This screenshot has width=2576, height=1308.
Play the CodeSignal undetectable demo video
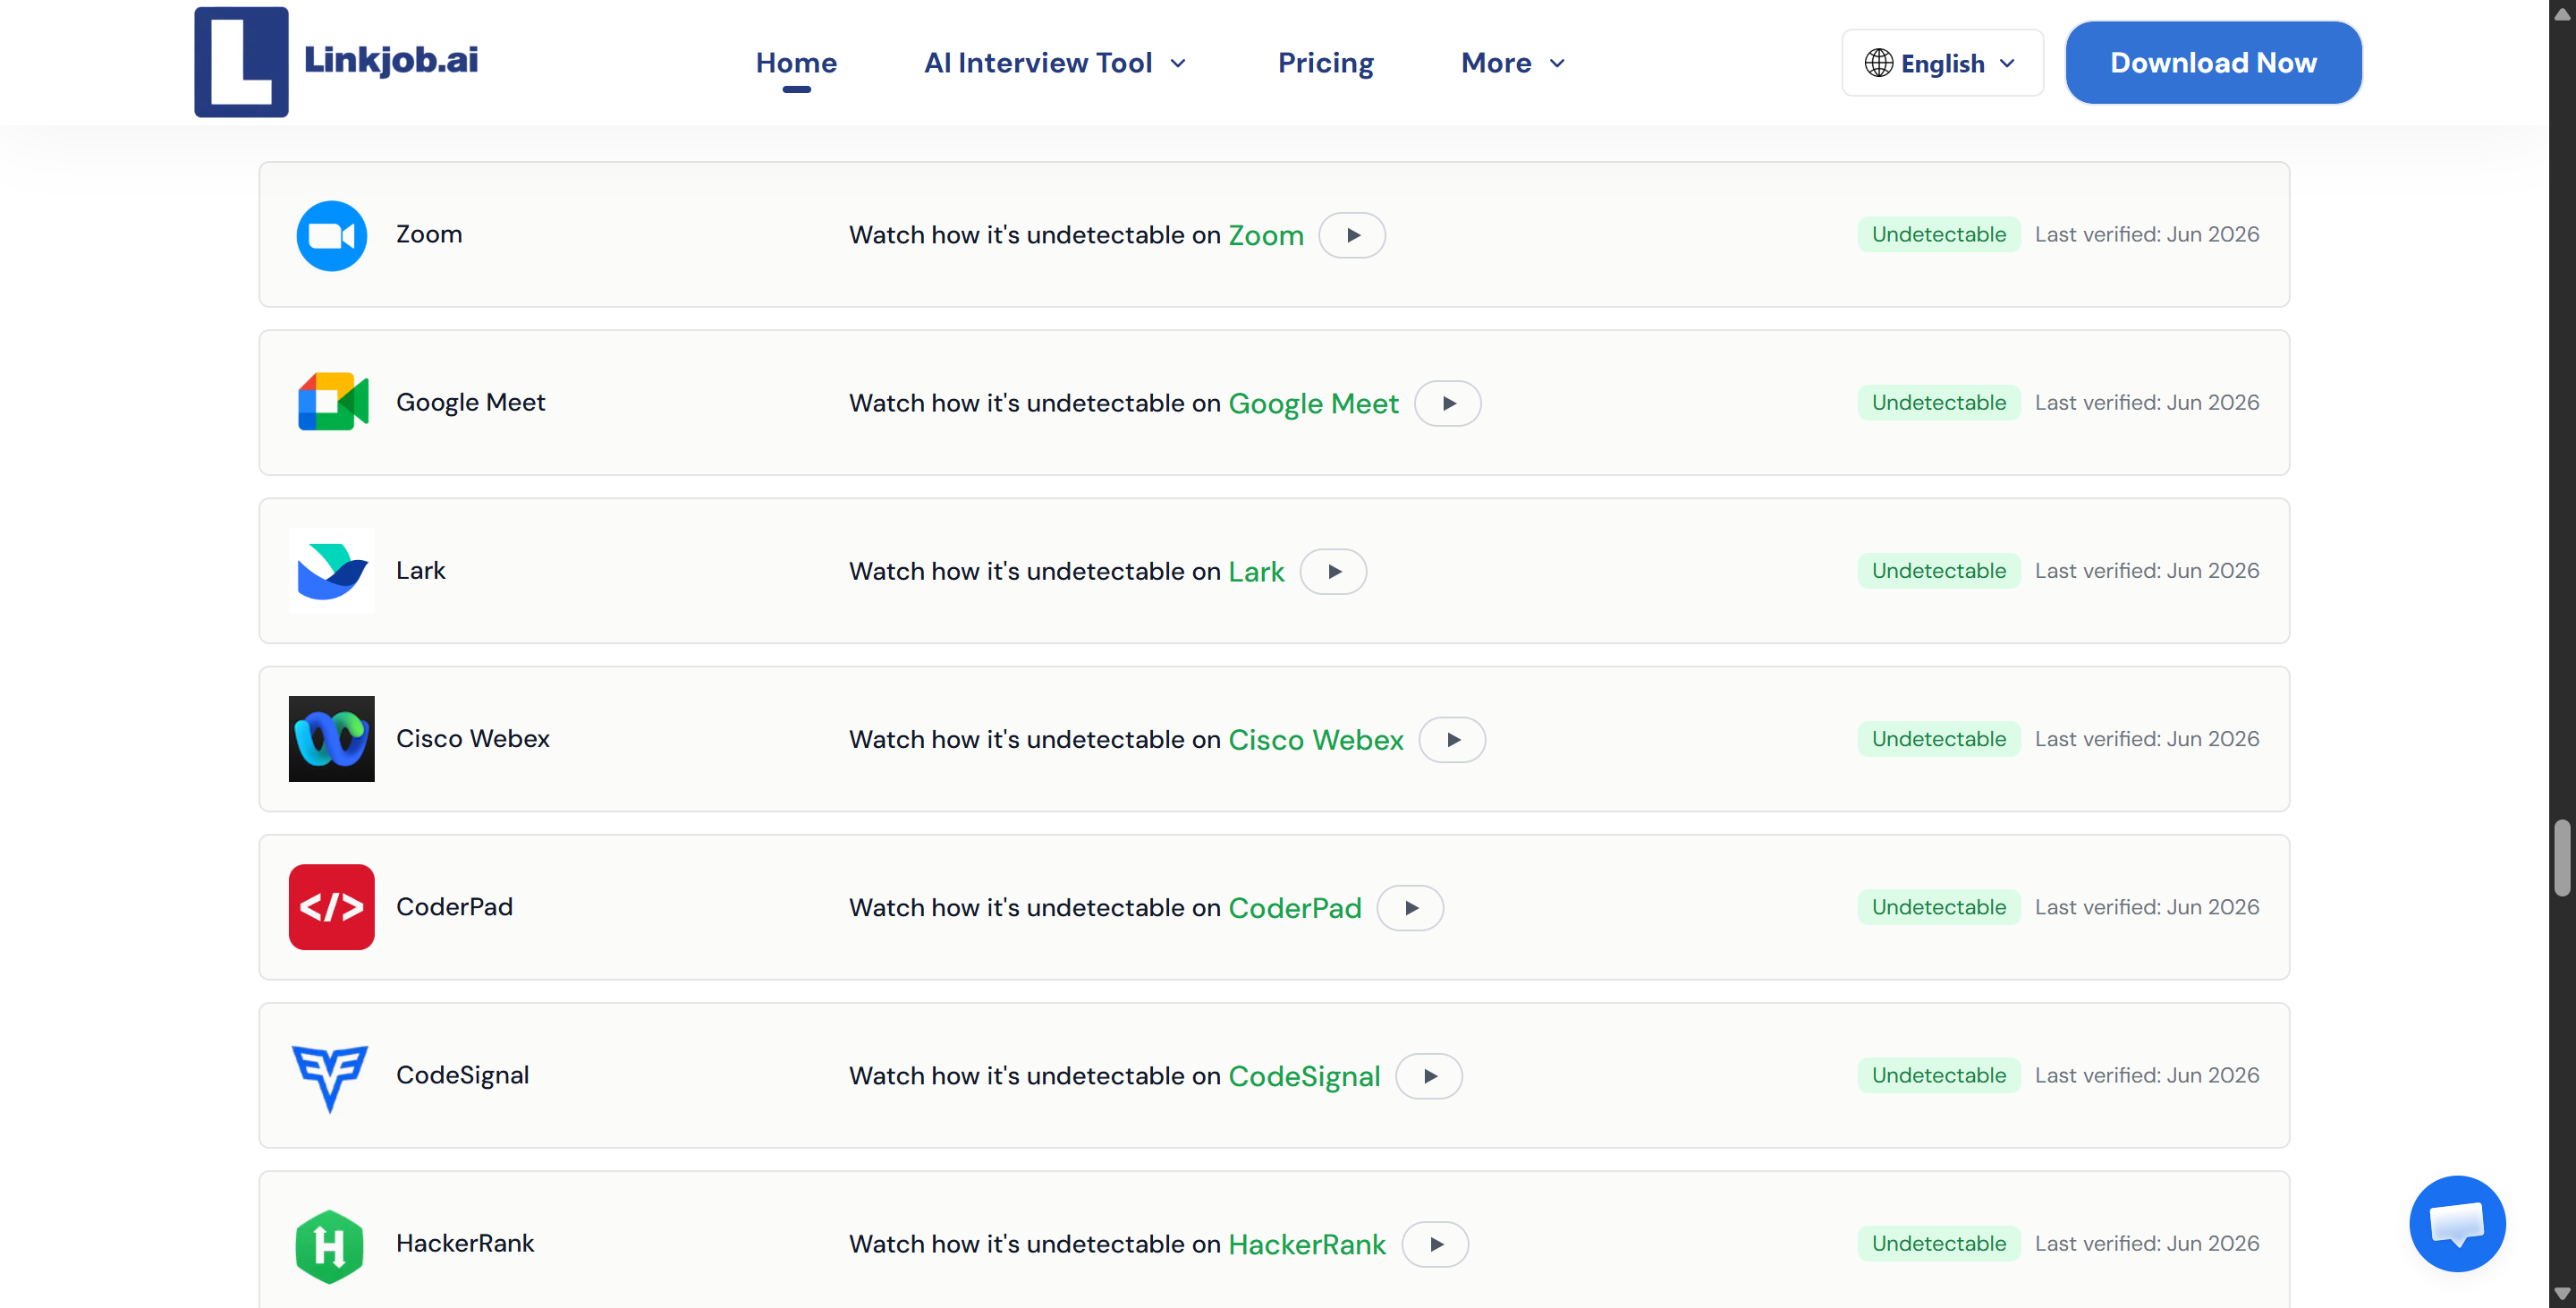1429,1075
